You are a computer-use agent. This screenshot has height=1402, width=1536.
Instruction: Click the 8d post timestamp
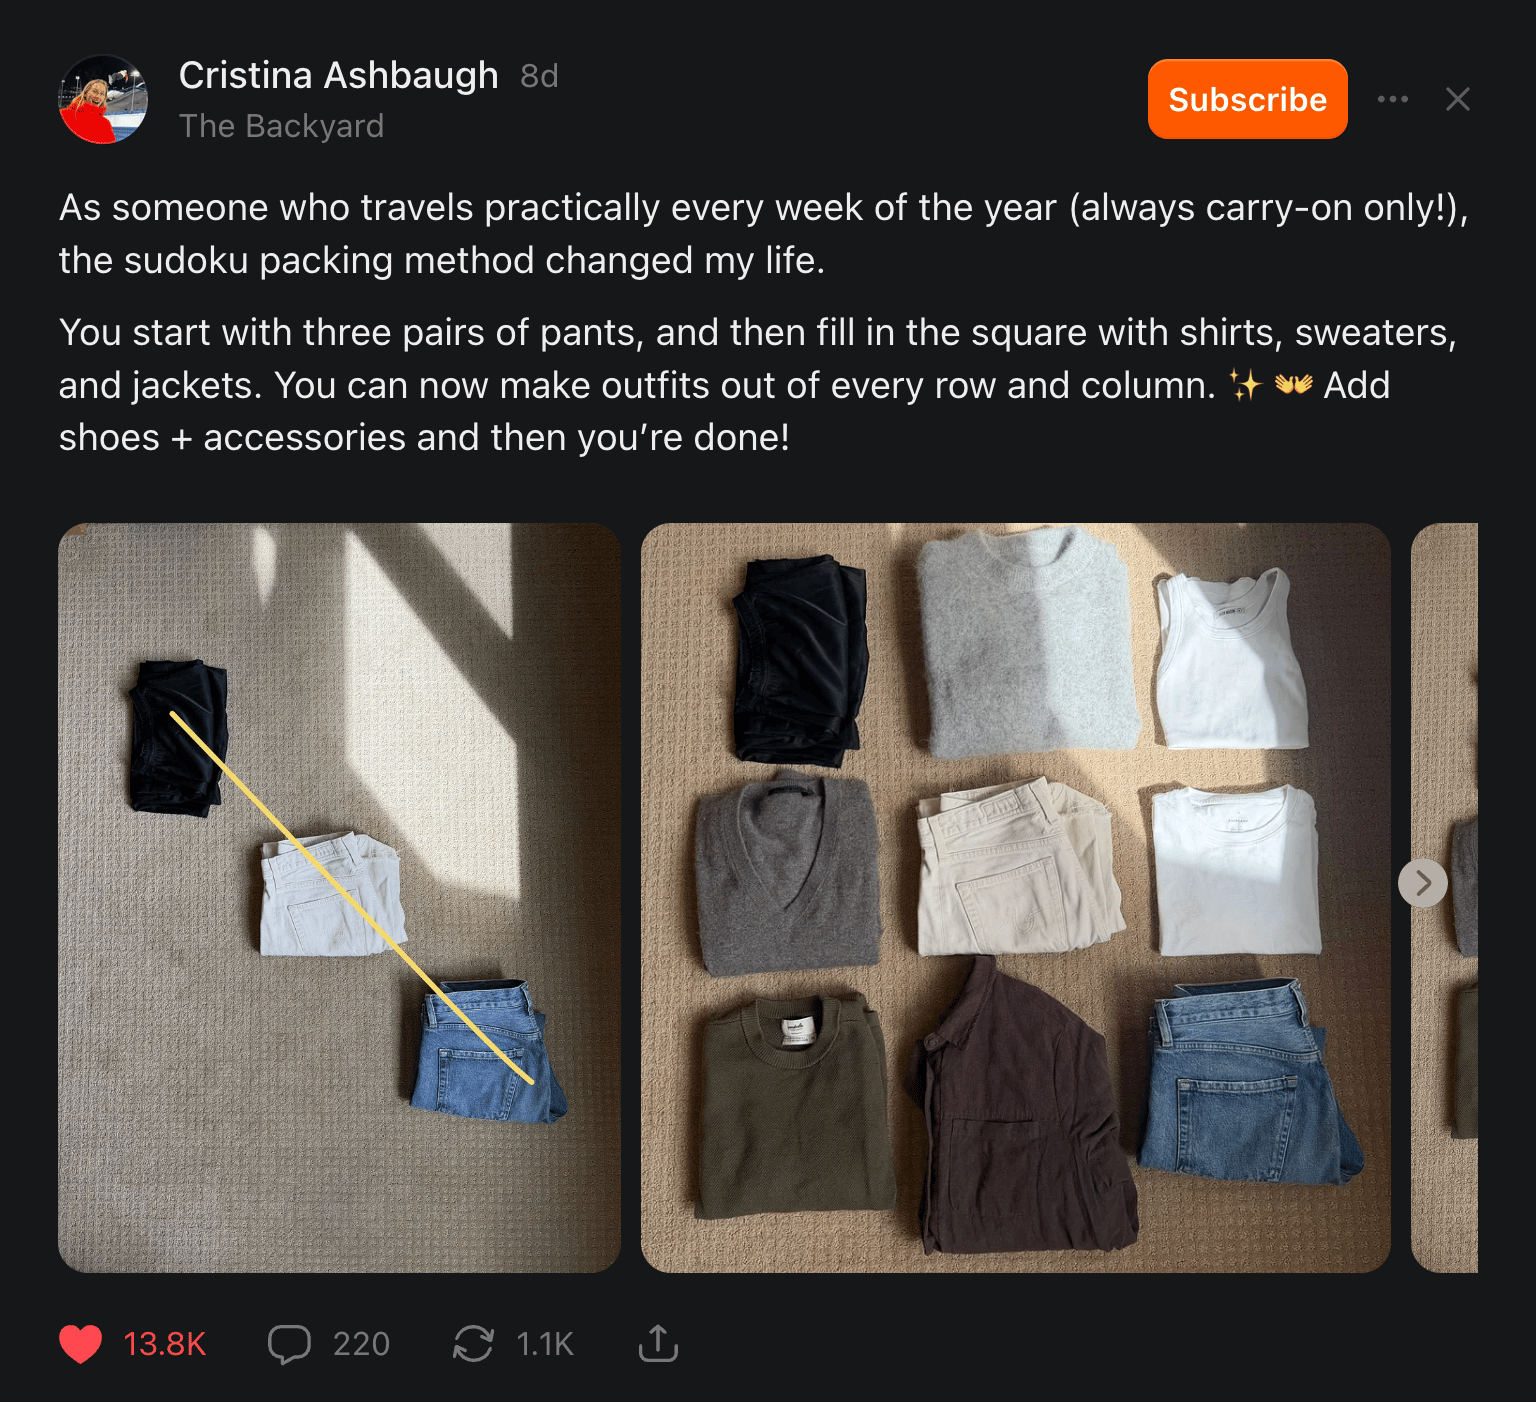pyautogui.click(x=539, y=76)
